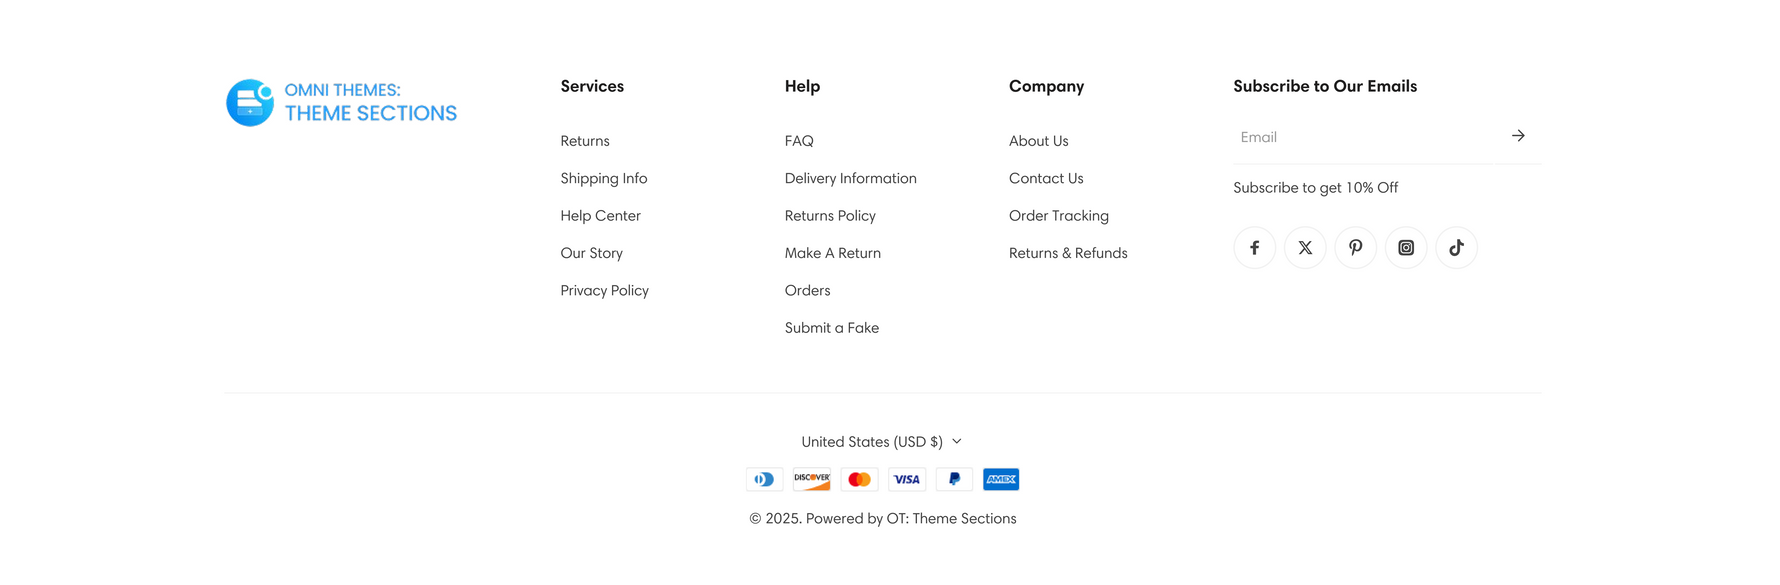Go to Order Tracking
Viewport: 1780px width, 585px height.
coord(1059,216)
